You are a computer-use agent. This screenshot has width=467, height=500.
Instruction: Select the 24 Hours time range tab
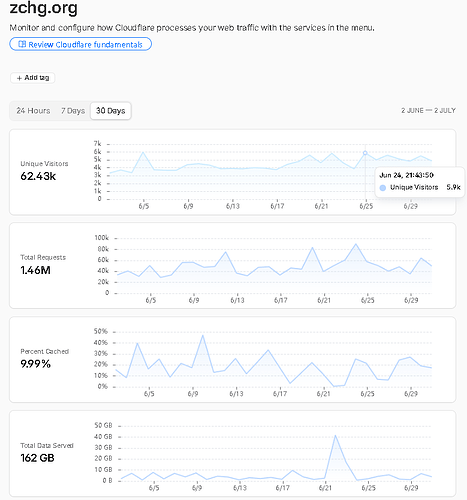coord(33,111)
